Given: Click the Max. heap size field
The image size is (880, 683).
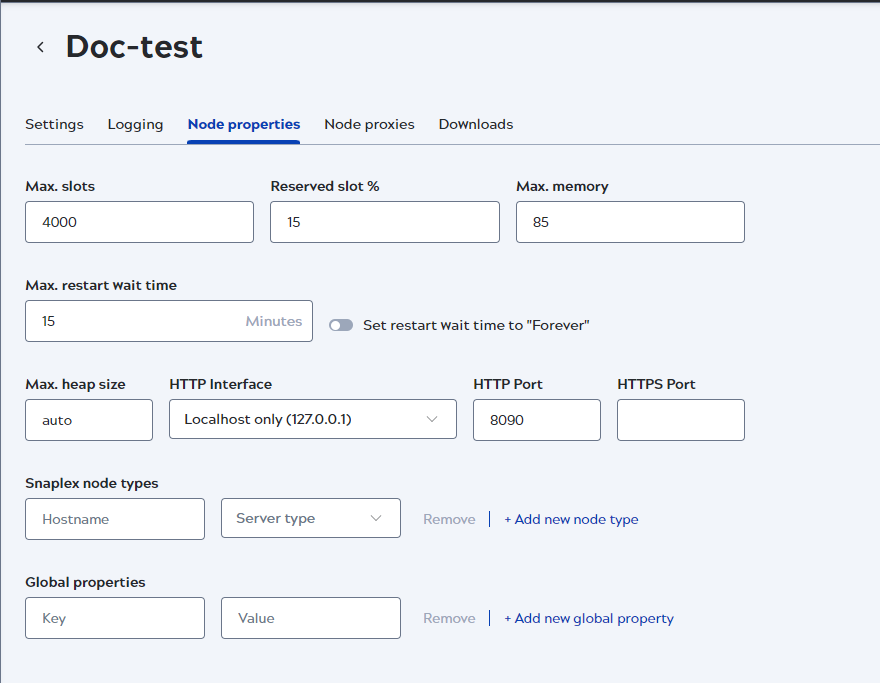Looking at the screenshot, I should click(89, 420).
